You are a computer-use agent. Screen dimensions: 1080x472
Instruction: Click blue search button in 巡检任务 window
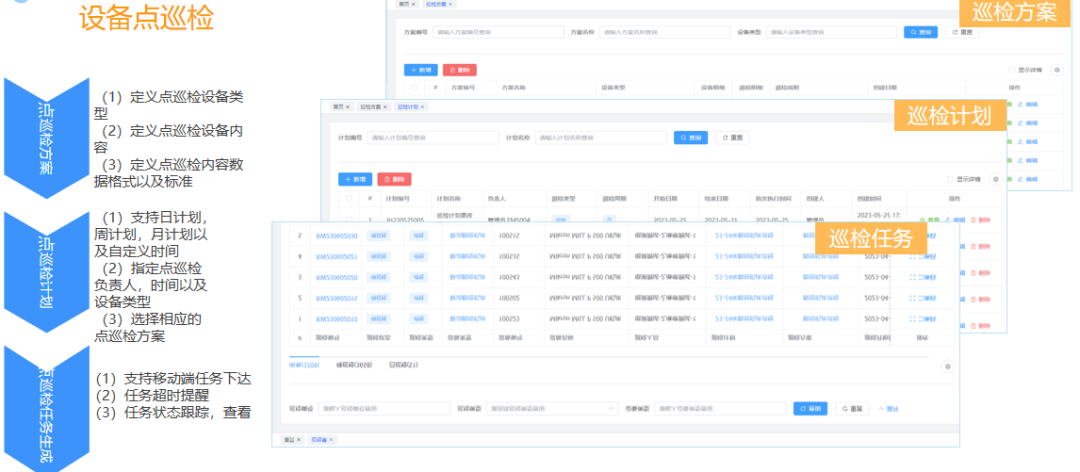click(811, 409)
